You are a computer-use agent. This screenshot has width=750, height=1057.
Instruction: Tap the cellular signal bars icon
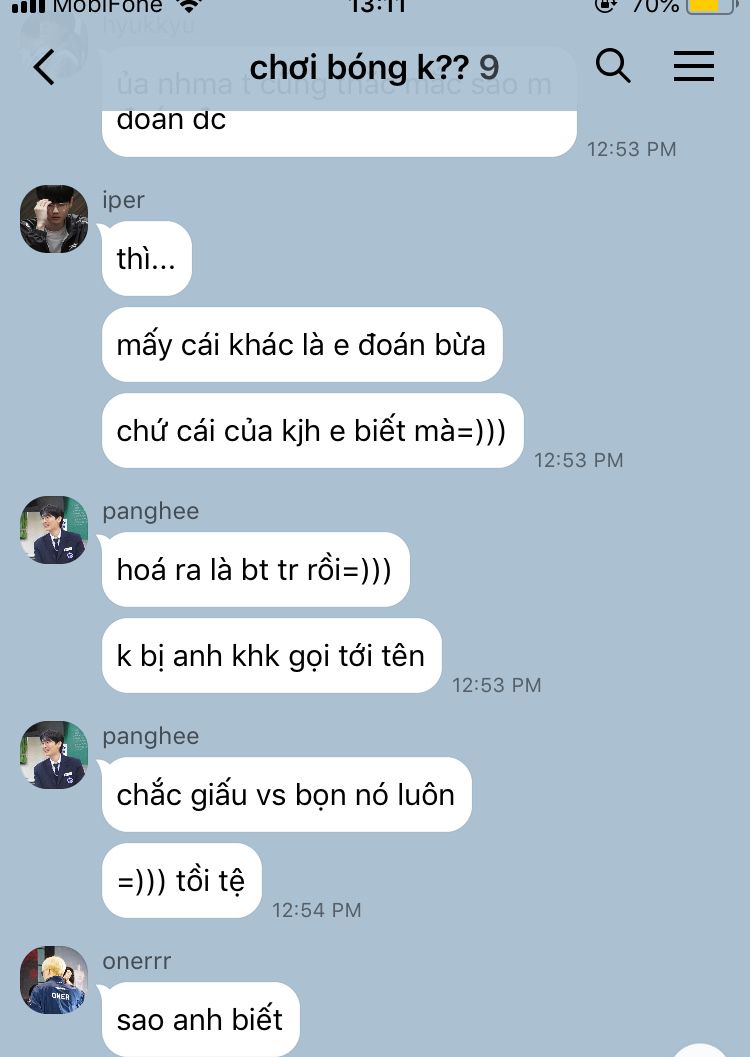[x=28, y=7]
